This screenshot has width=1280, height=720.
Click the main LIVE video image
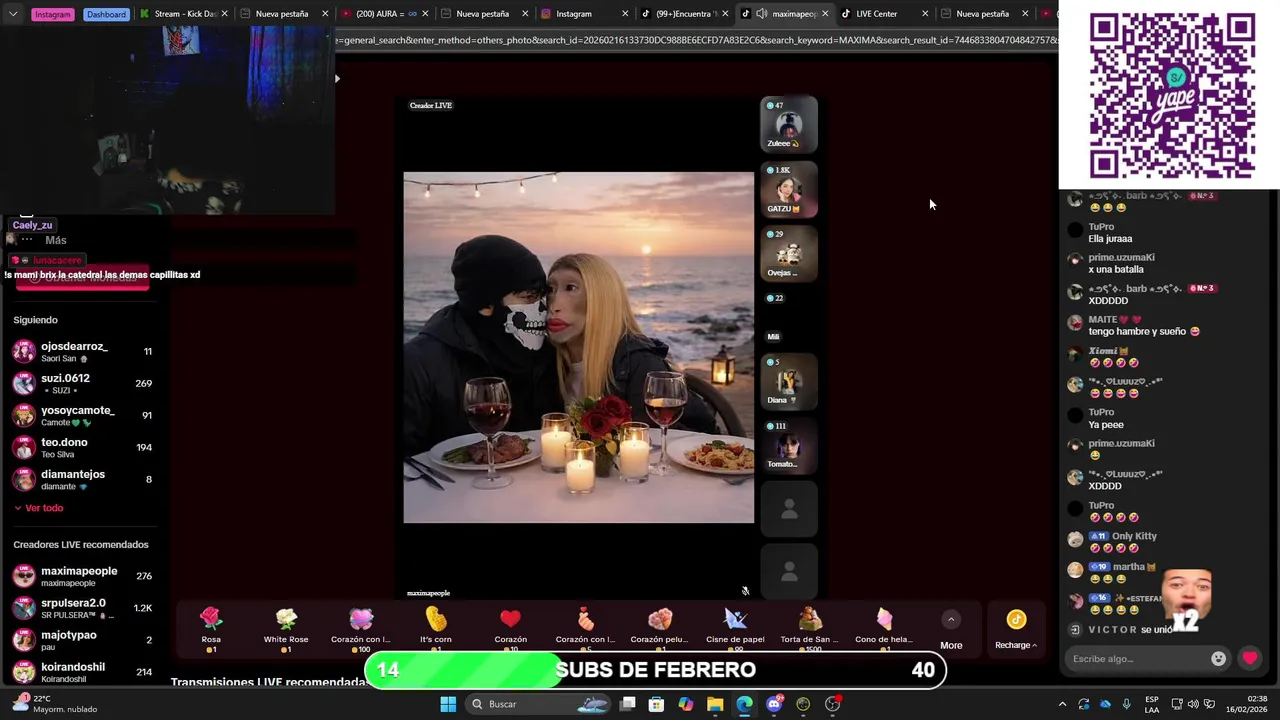click(579, 347)
